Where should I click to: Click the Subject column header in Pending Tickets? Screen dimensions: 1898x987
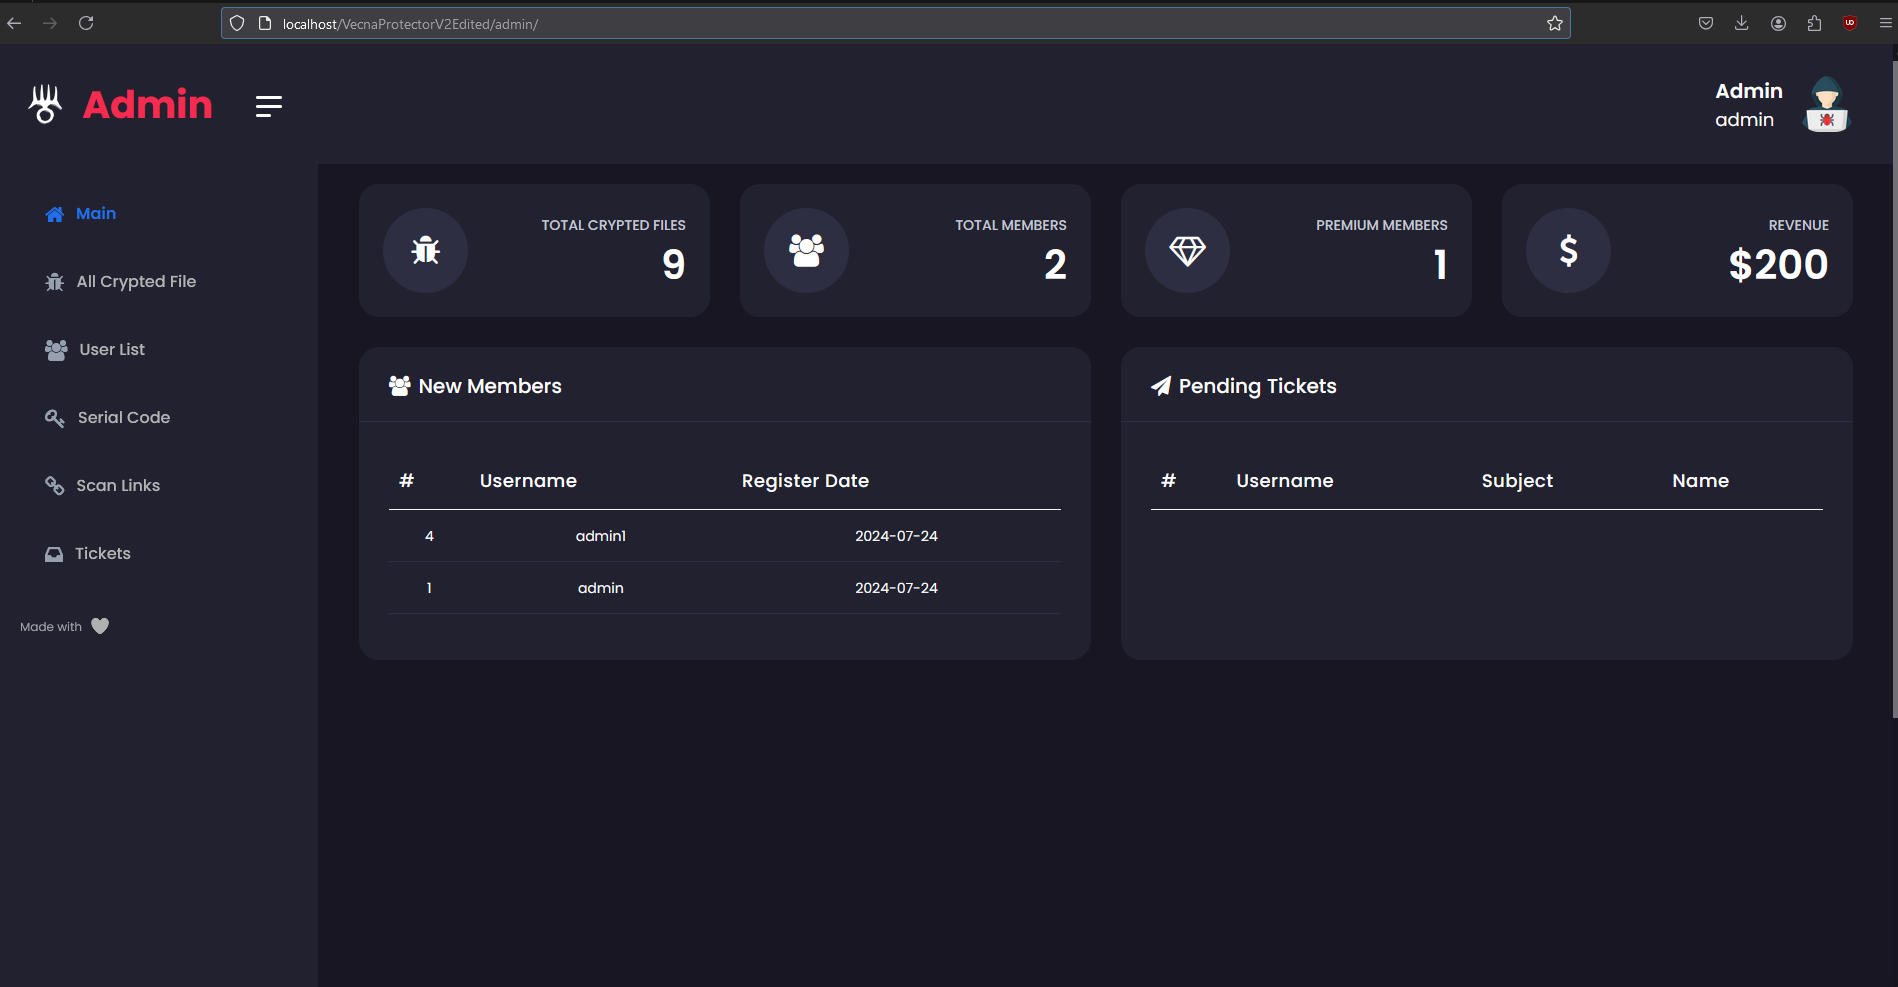[x=1517, y=481]
